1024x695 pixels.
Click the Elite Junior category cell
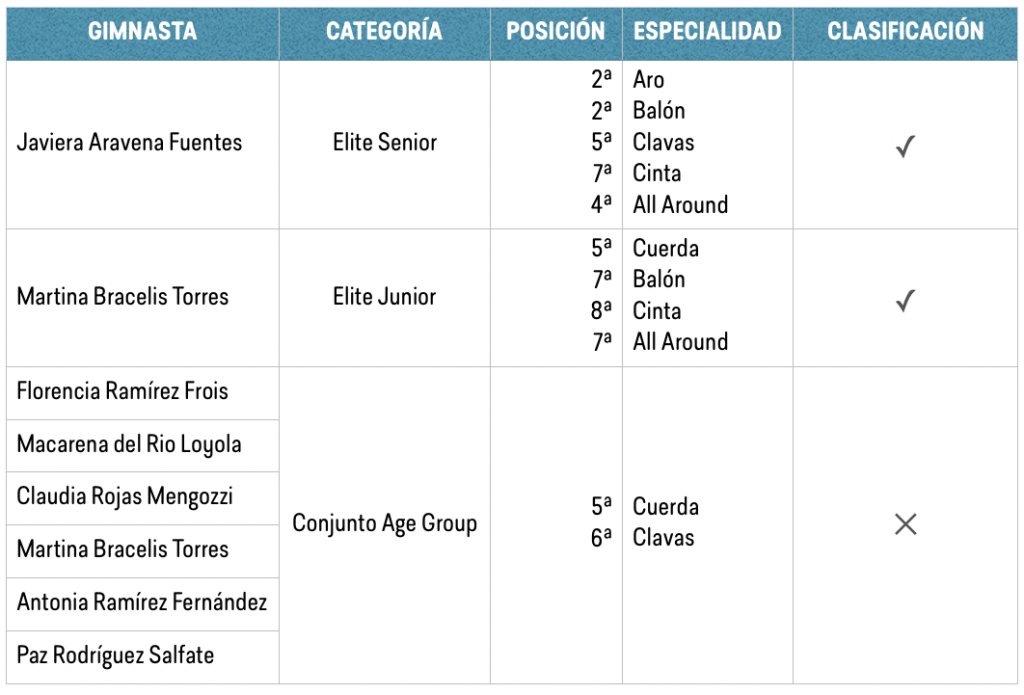[x=384, y=297]
